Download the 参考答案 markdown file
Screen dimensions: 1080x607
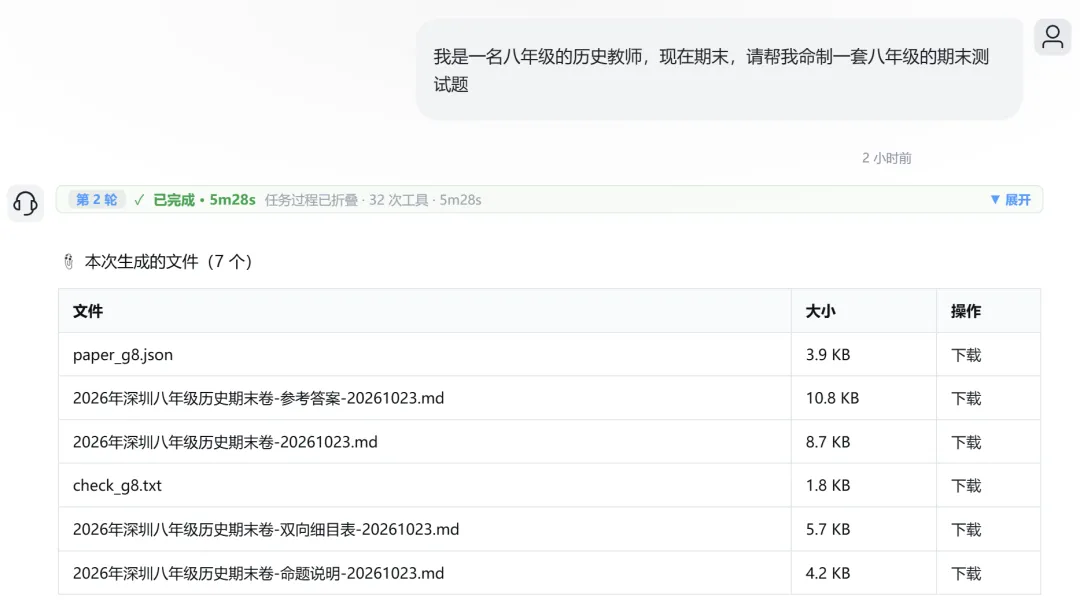[966, 398]
